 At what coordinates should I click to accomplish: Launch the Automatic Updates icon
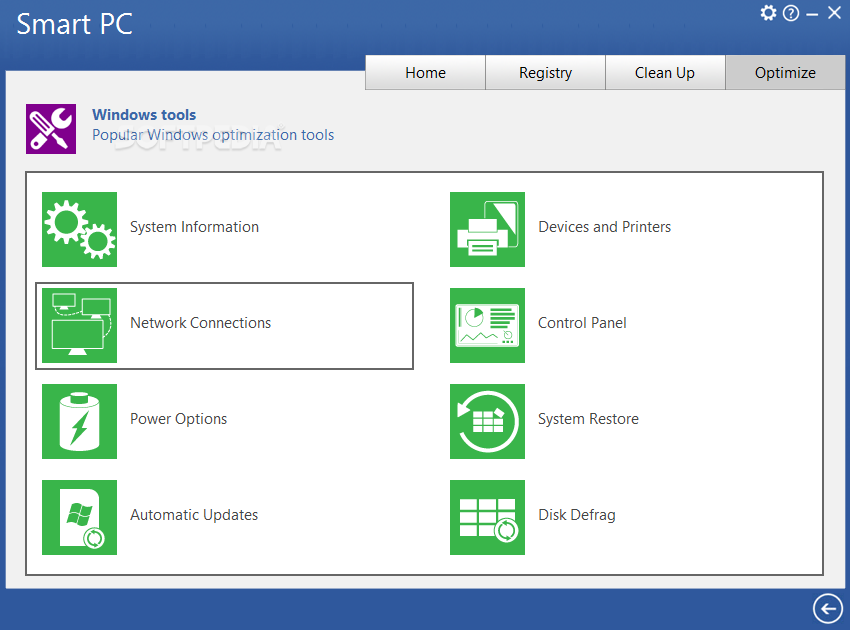pyautogui.click(x=79, y=517)
